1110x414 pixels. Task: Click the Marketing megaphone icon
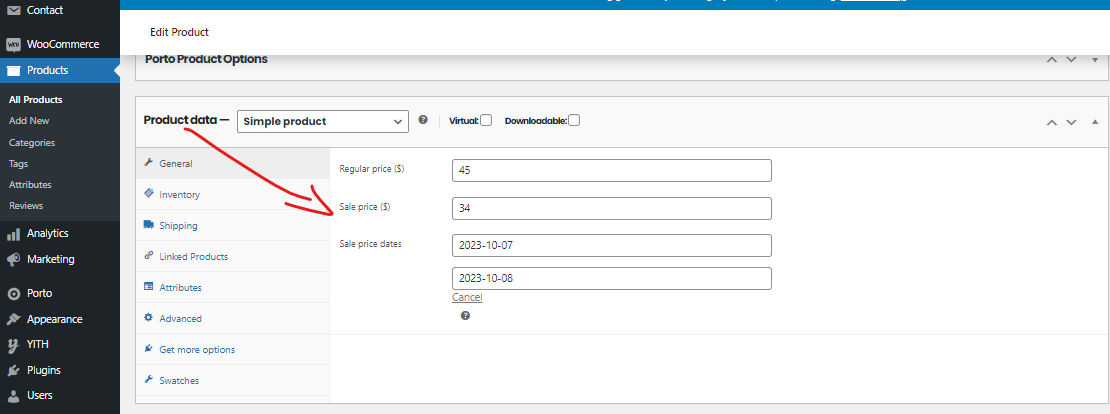pyautogui.click(x=13, y=260)
